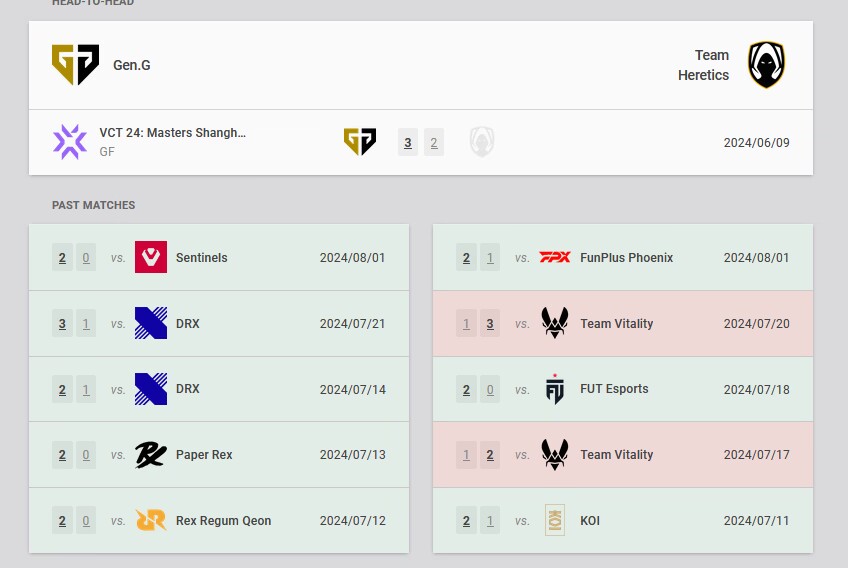Click DRX logo in 2024/07/14 match

pyautogui.click(x=151, y=389)
